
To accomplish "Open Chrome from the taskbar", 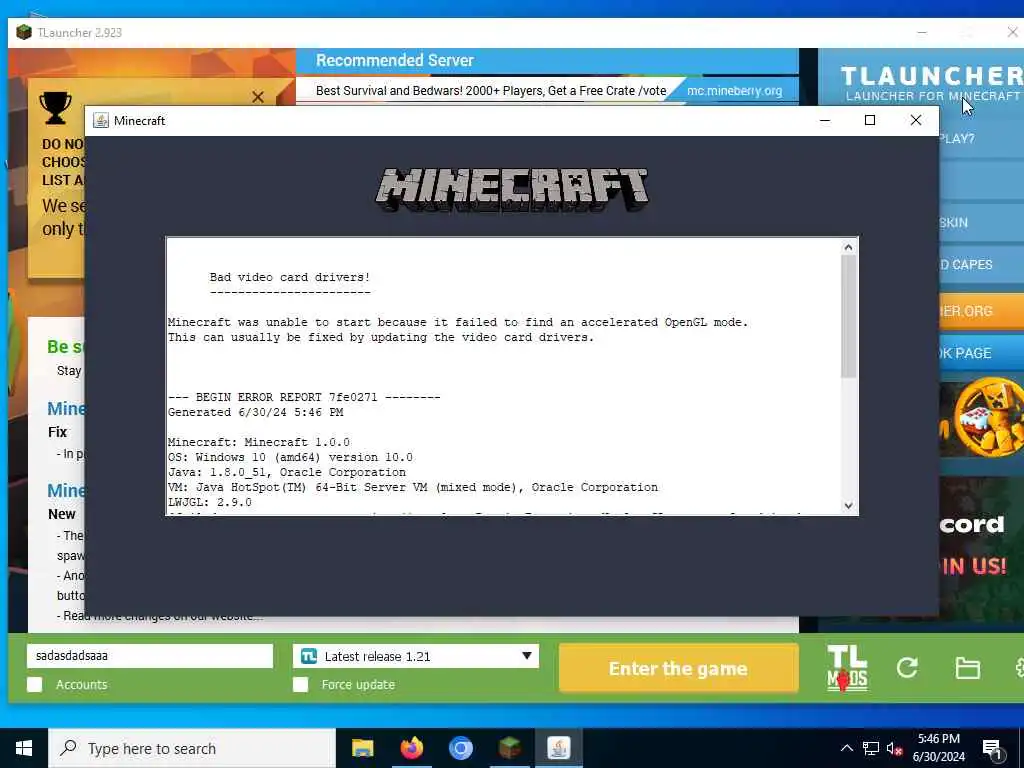I will [460, 748].
